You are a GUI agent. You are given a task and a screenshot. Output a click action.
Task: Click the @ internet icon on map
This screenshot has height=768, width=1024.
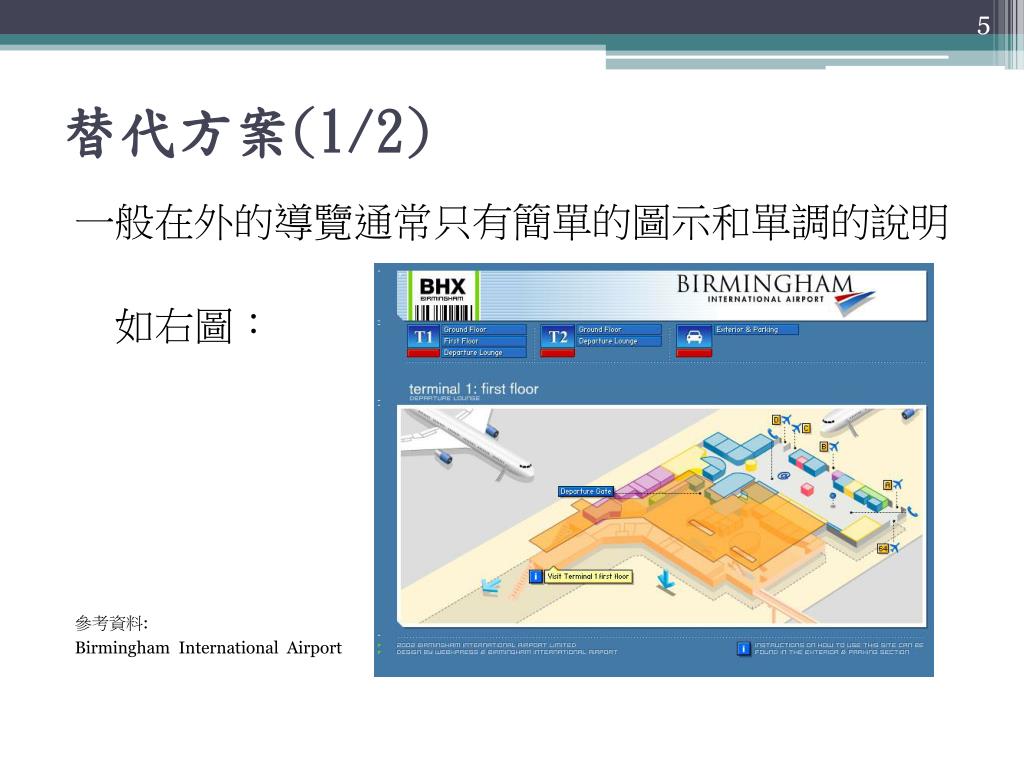coord(783,475)
